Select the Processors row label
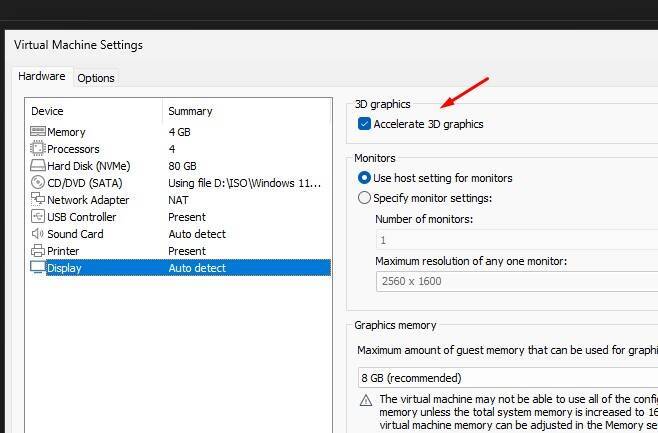This screenshot has width=658, height=433. [x=73, y=149]
